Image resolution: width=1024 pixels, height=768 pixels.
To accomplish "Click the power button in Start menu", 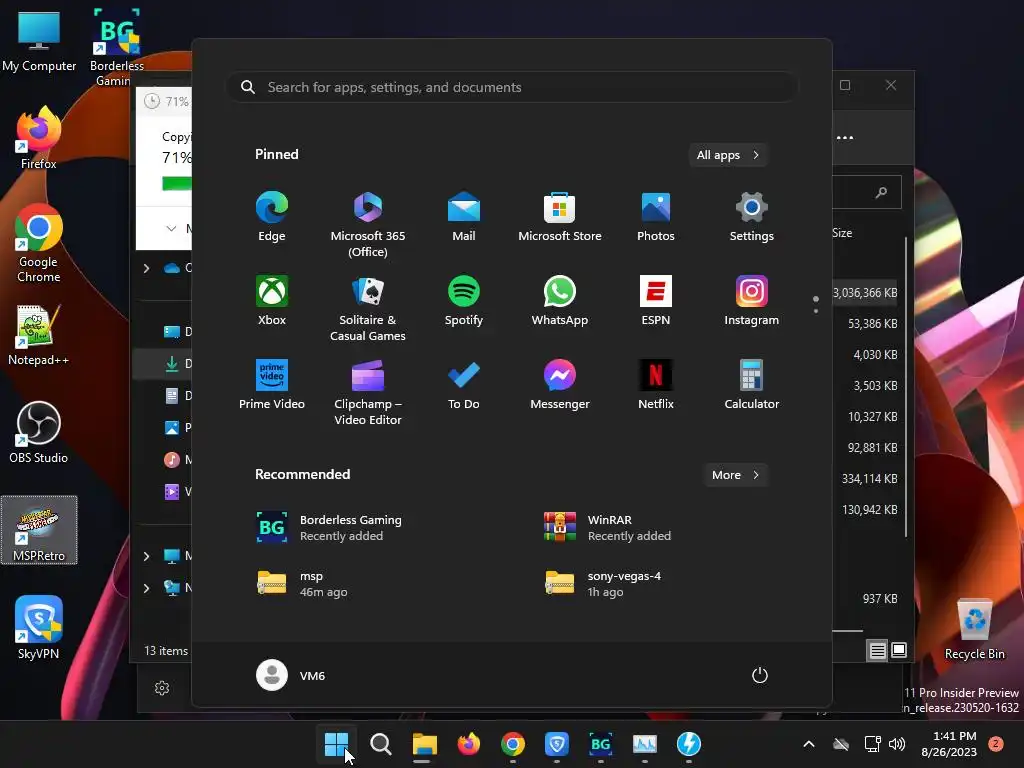I will (x=760, y=675).
